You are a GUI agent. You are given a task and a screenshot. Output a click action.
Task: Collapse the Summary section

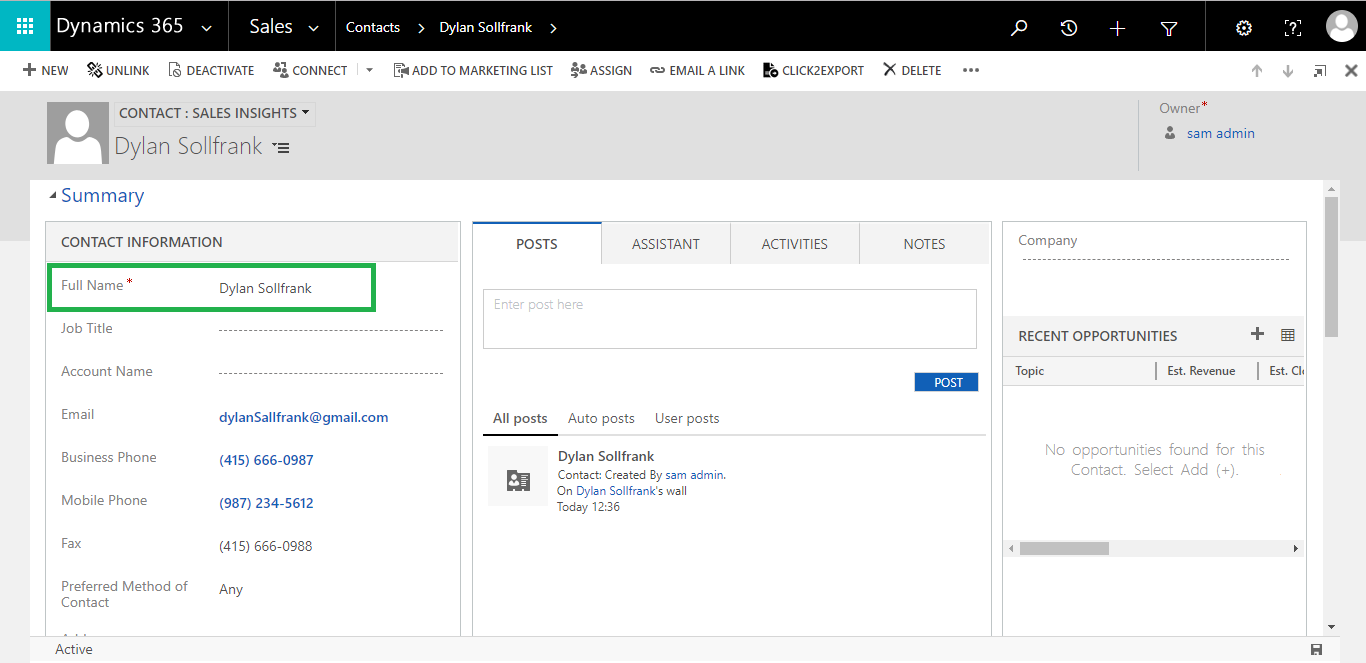pyautogui.click(x=53, y=196)
